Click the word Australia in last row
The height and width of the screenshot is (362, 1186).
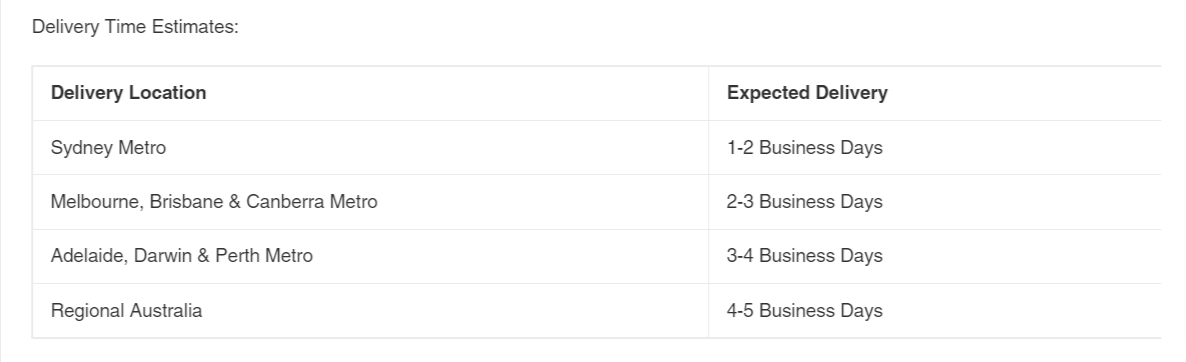166,311
